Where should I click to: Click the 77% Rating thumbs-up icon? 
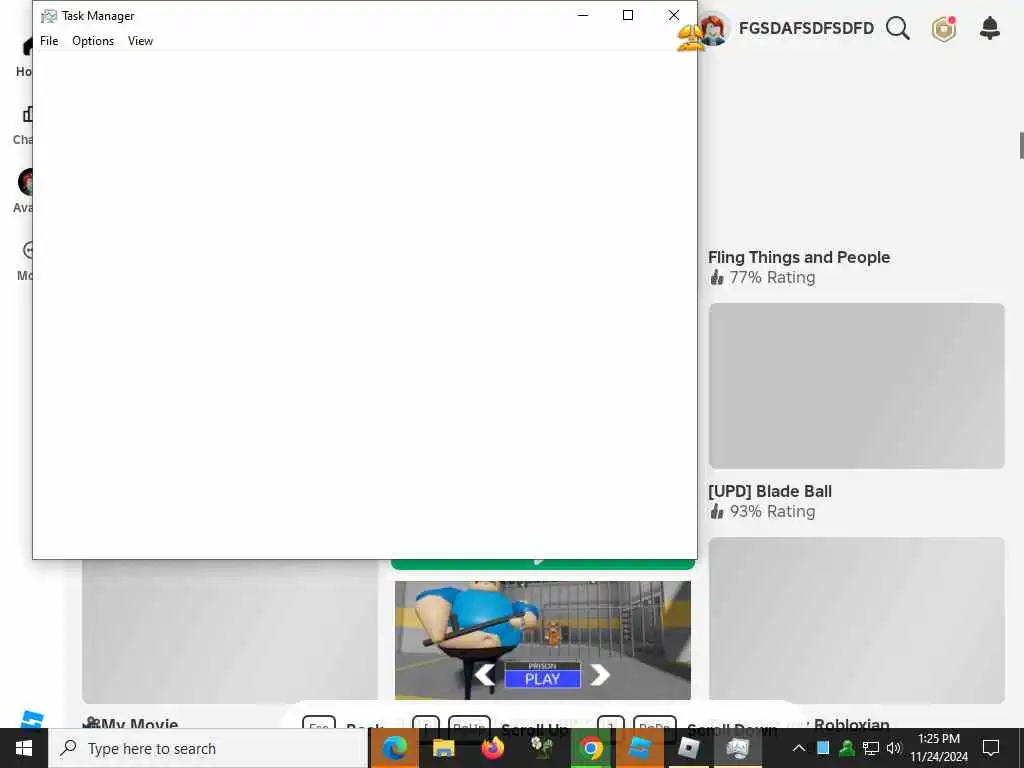tap(717, 278)
